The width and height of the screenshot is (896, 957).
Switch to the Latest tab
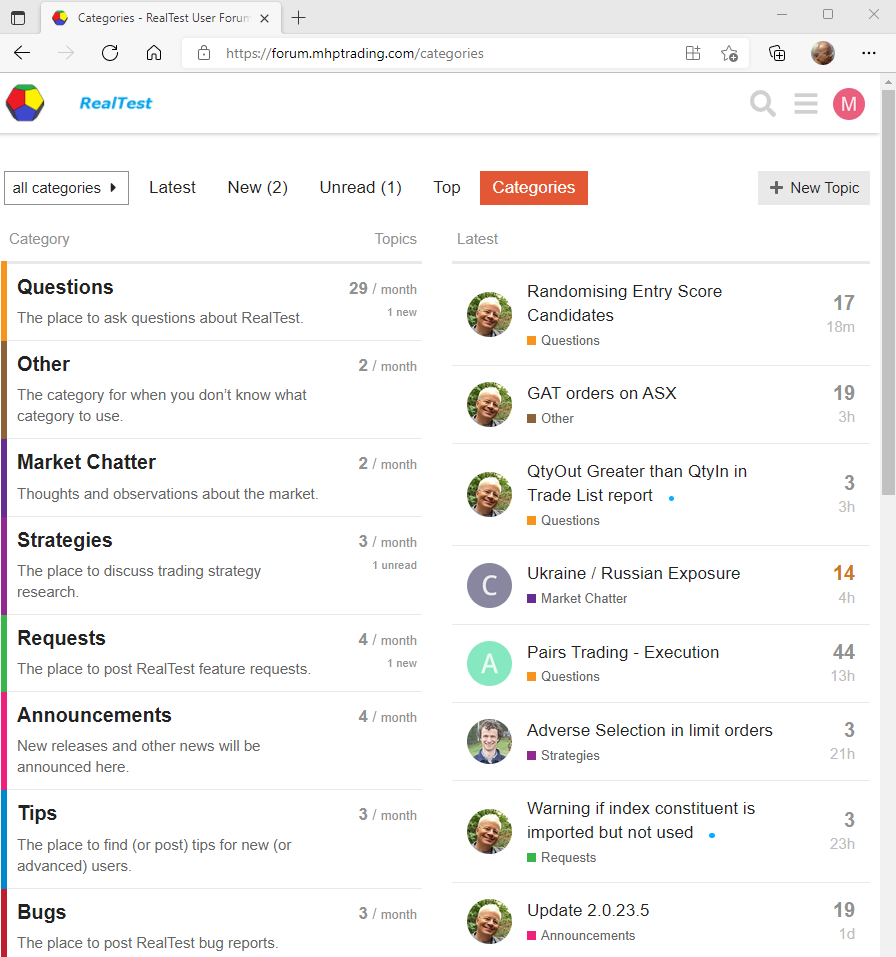click(172, 188)
